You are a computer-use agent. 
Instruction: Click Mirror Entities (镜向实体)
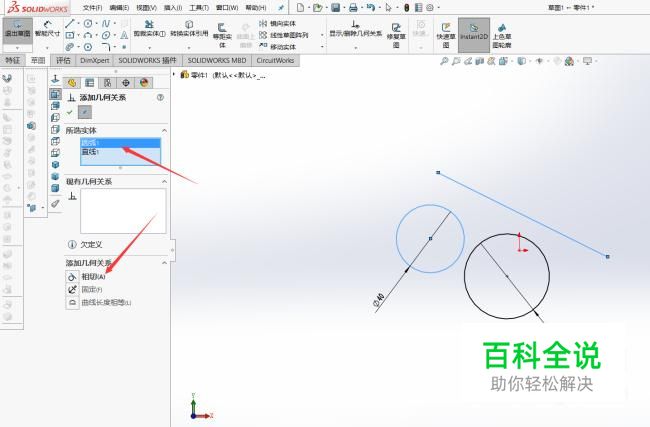tap(277, 24)
